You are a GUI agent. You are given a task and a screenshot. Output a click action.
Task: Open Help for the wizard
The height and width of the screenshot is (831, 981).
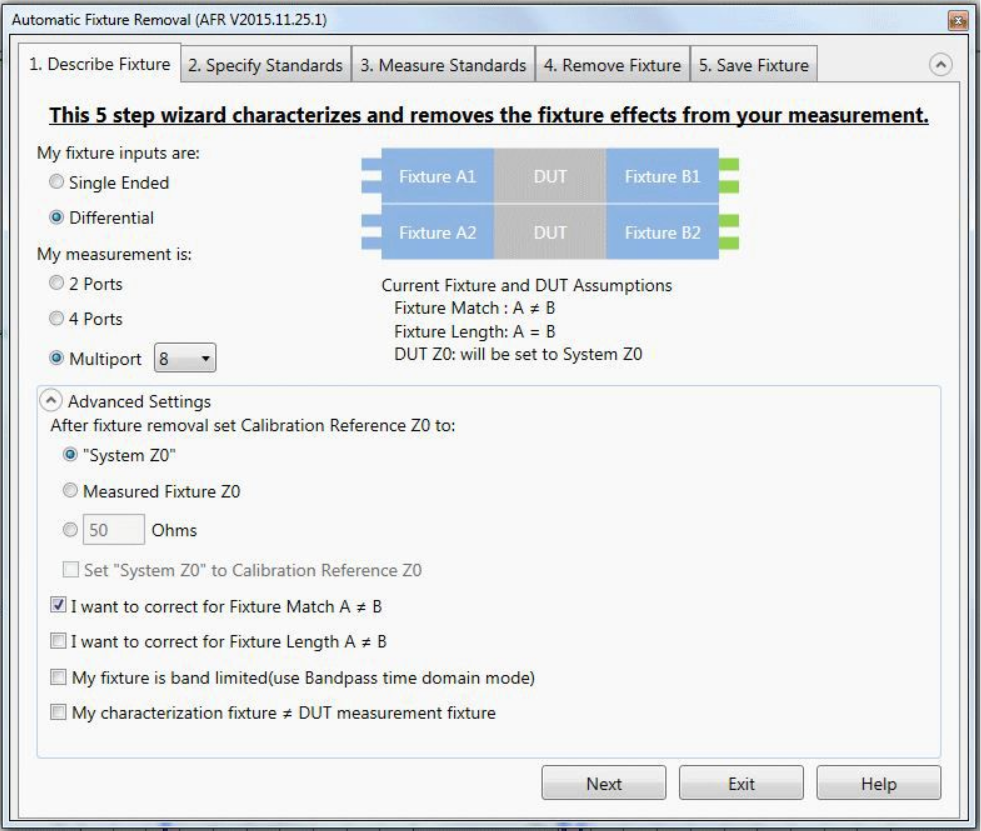point(878,783)
